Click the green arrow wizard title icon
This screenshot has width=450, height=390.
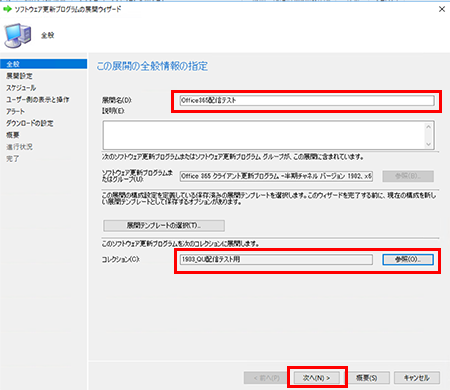pyautogui.click(x=7, y=9)
